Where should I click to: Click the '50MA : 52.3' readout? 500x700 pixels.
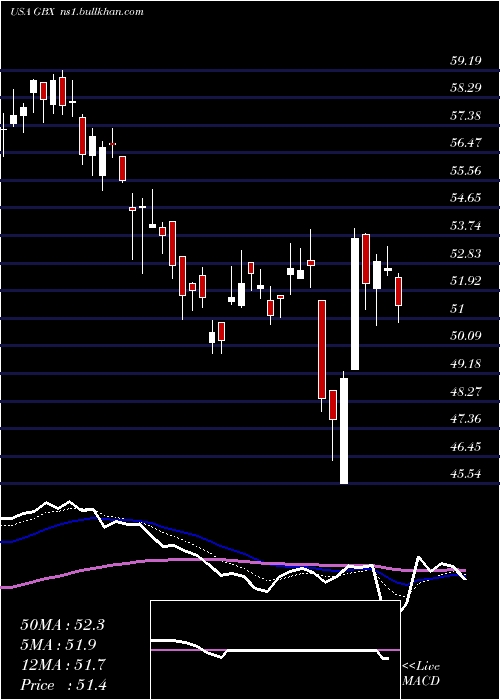pyautogui.click(x=62, y=625)
